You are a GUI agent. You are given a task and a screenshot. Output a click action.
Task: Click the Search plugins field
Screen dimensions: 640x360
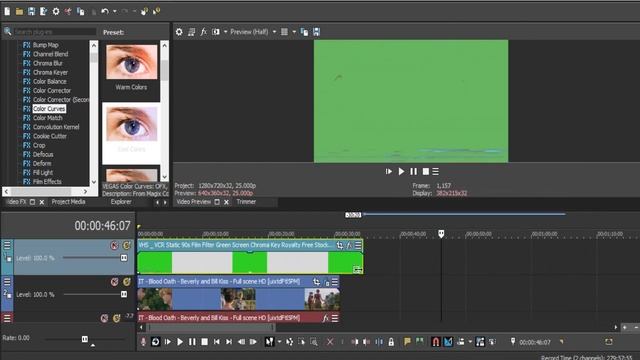(55, 31)
